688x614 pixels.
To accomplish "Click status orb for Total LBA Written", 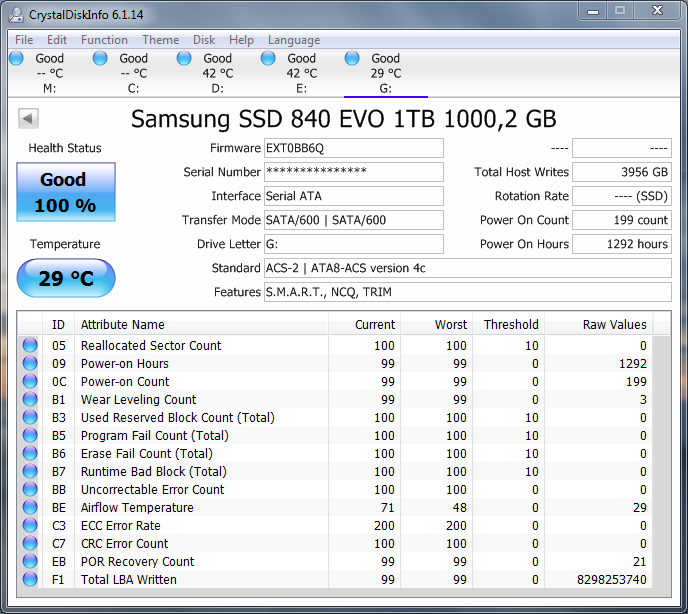I will (x=30, y=579).
